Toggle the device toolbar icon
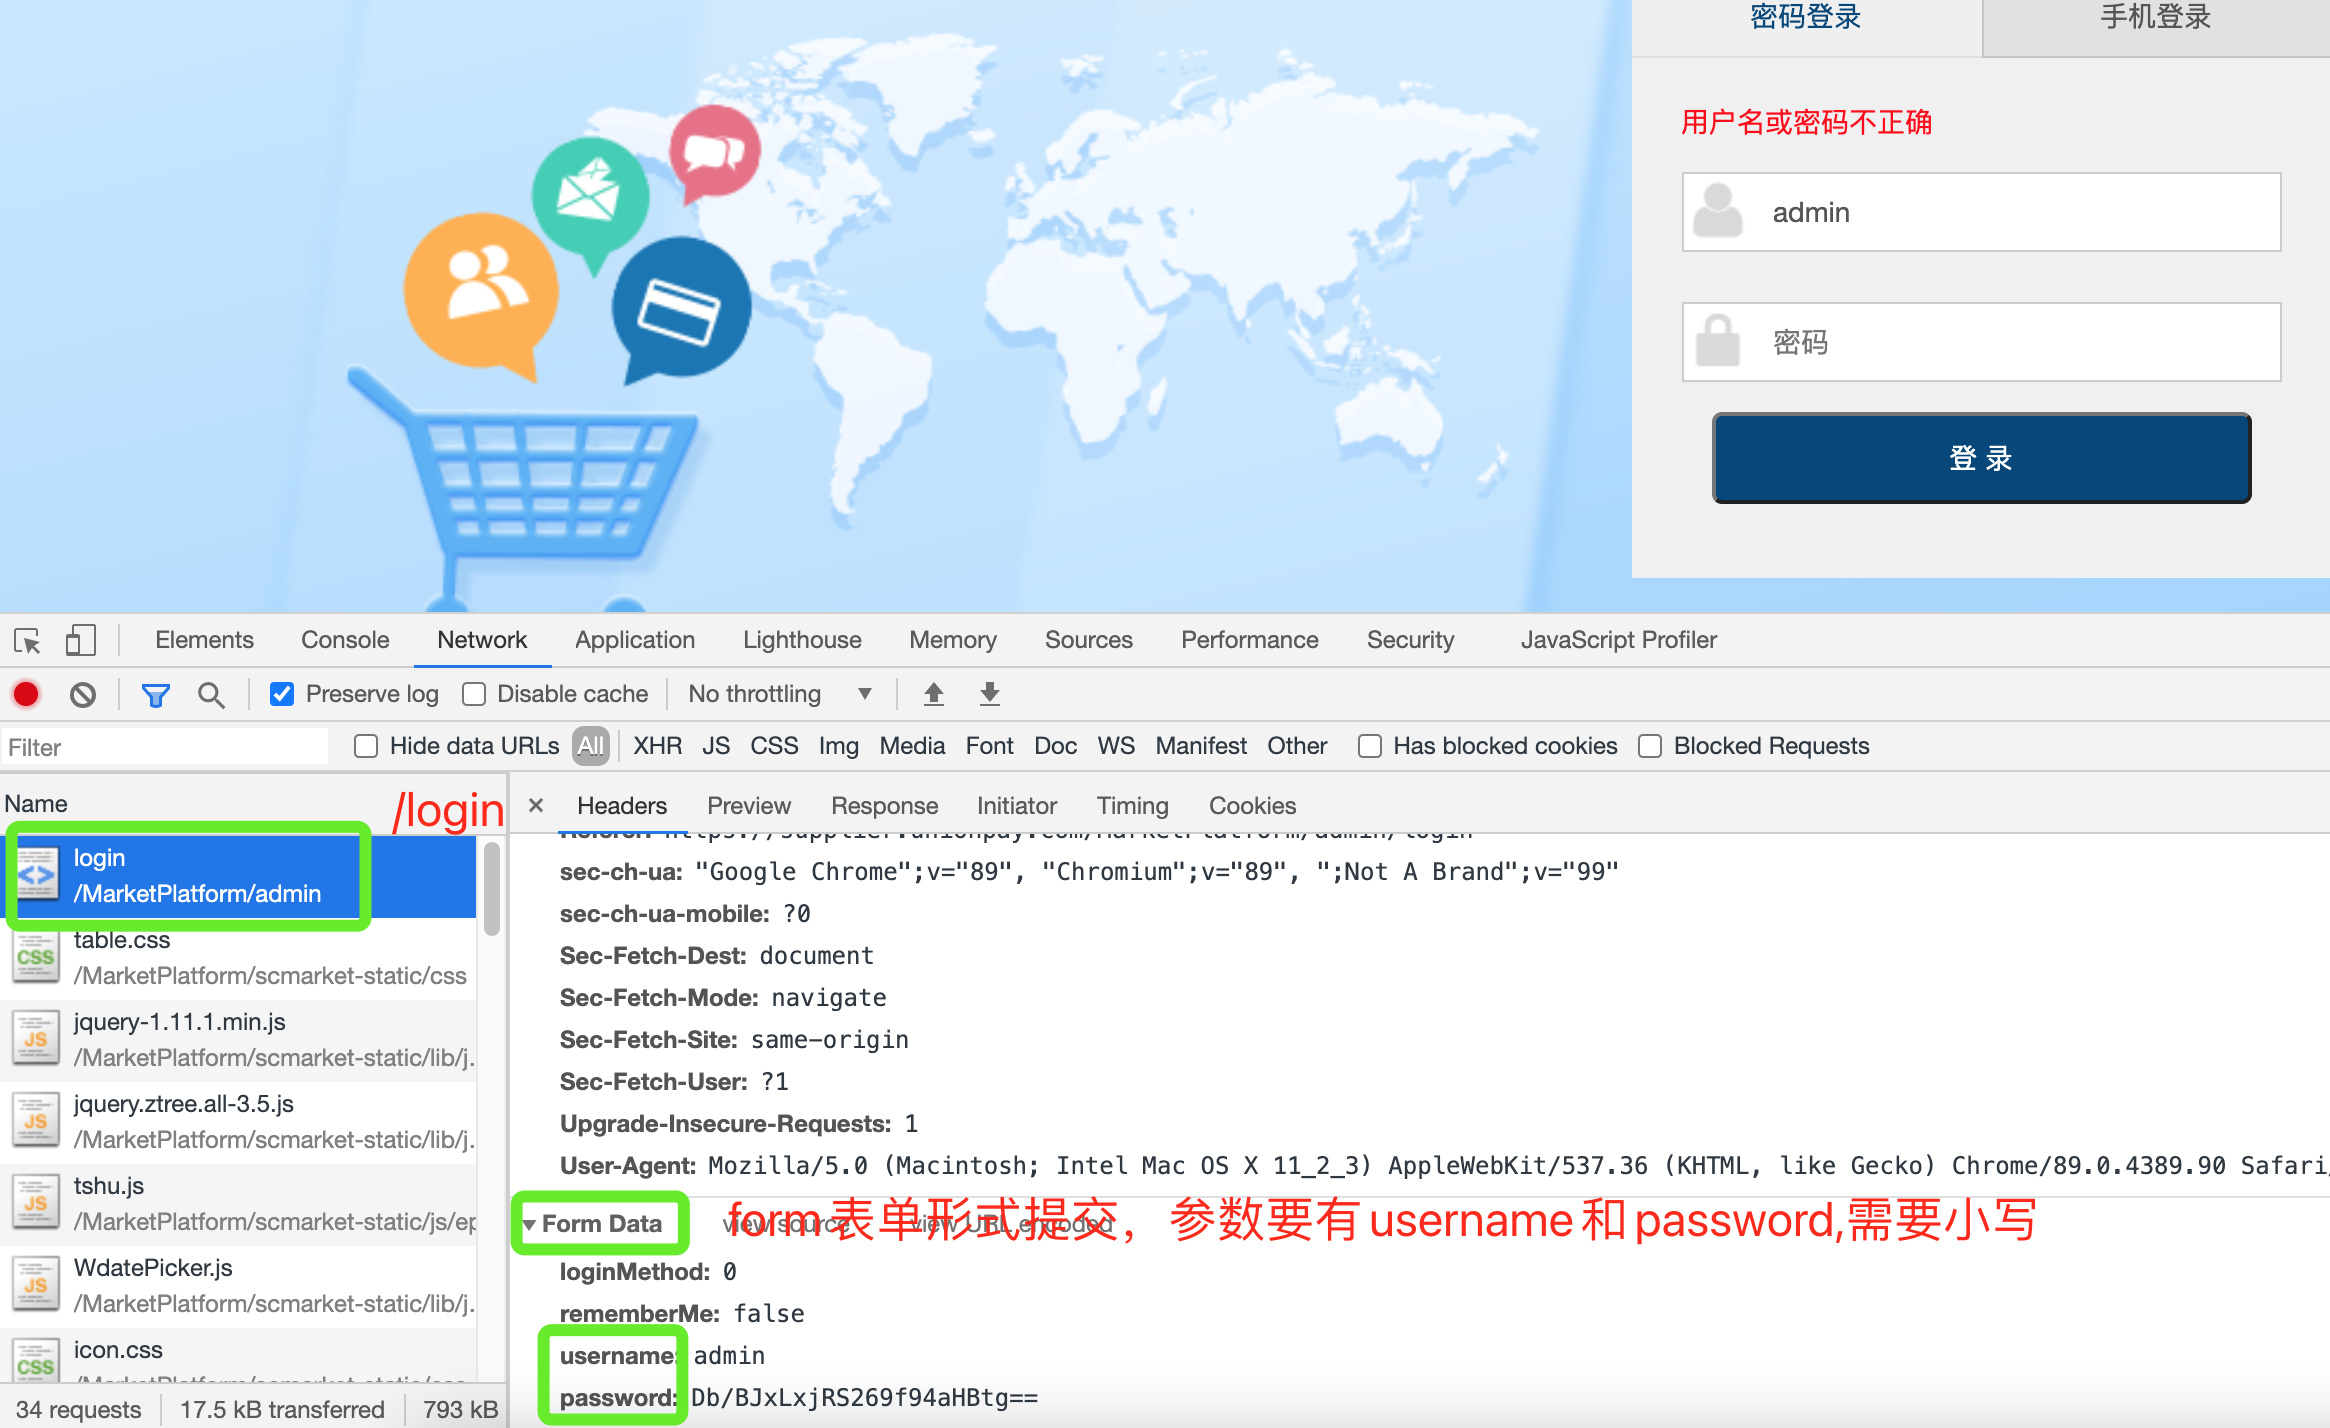This screenshot has height=1428, width=2330. [x=80, y=640]
